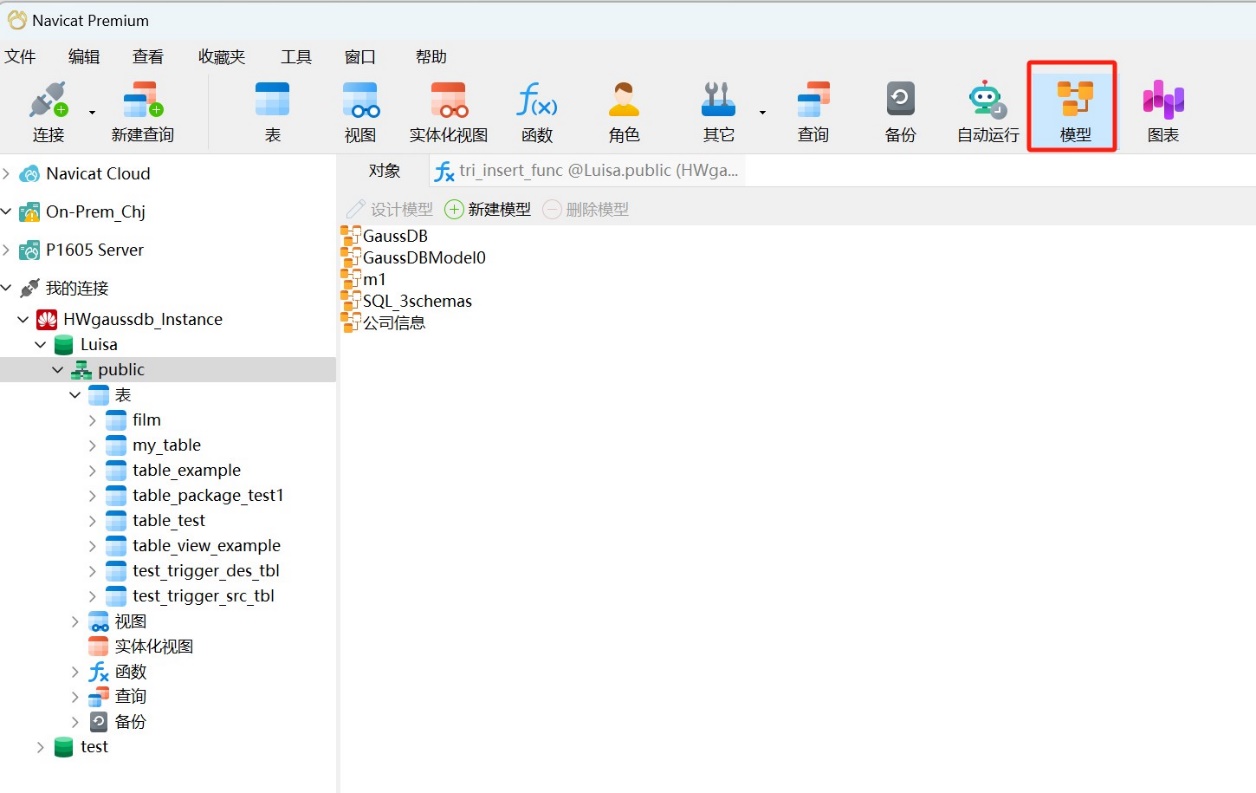Open the Chart (图表) toolbar icon
The height and width of the screenshot is (793, 1256).
1163,111
